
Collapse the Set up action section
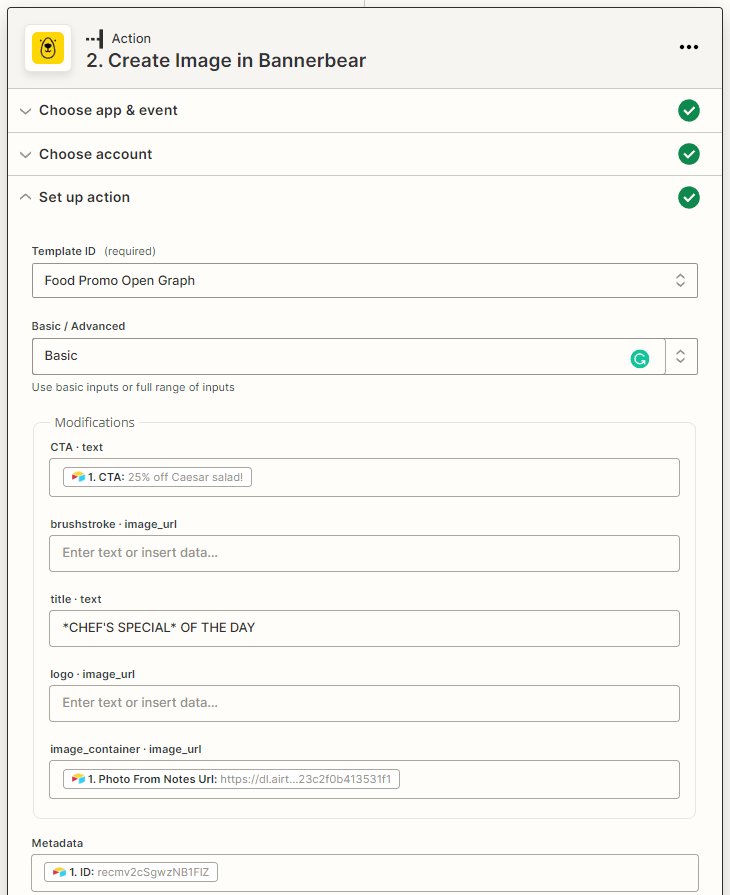pyautogui.click(x=84, y=197)
